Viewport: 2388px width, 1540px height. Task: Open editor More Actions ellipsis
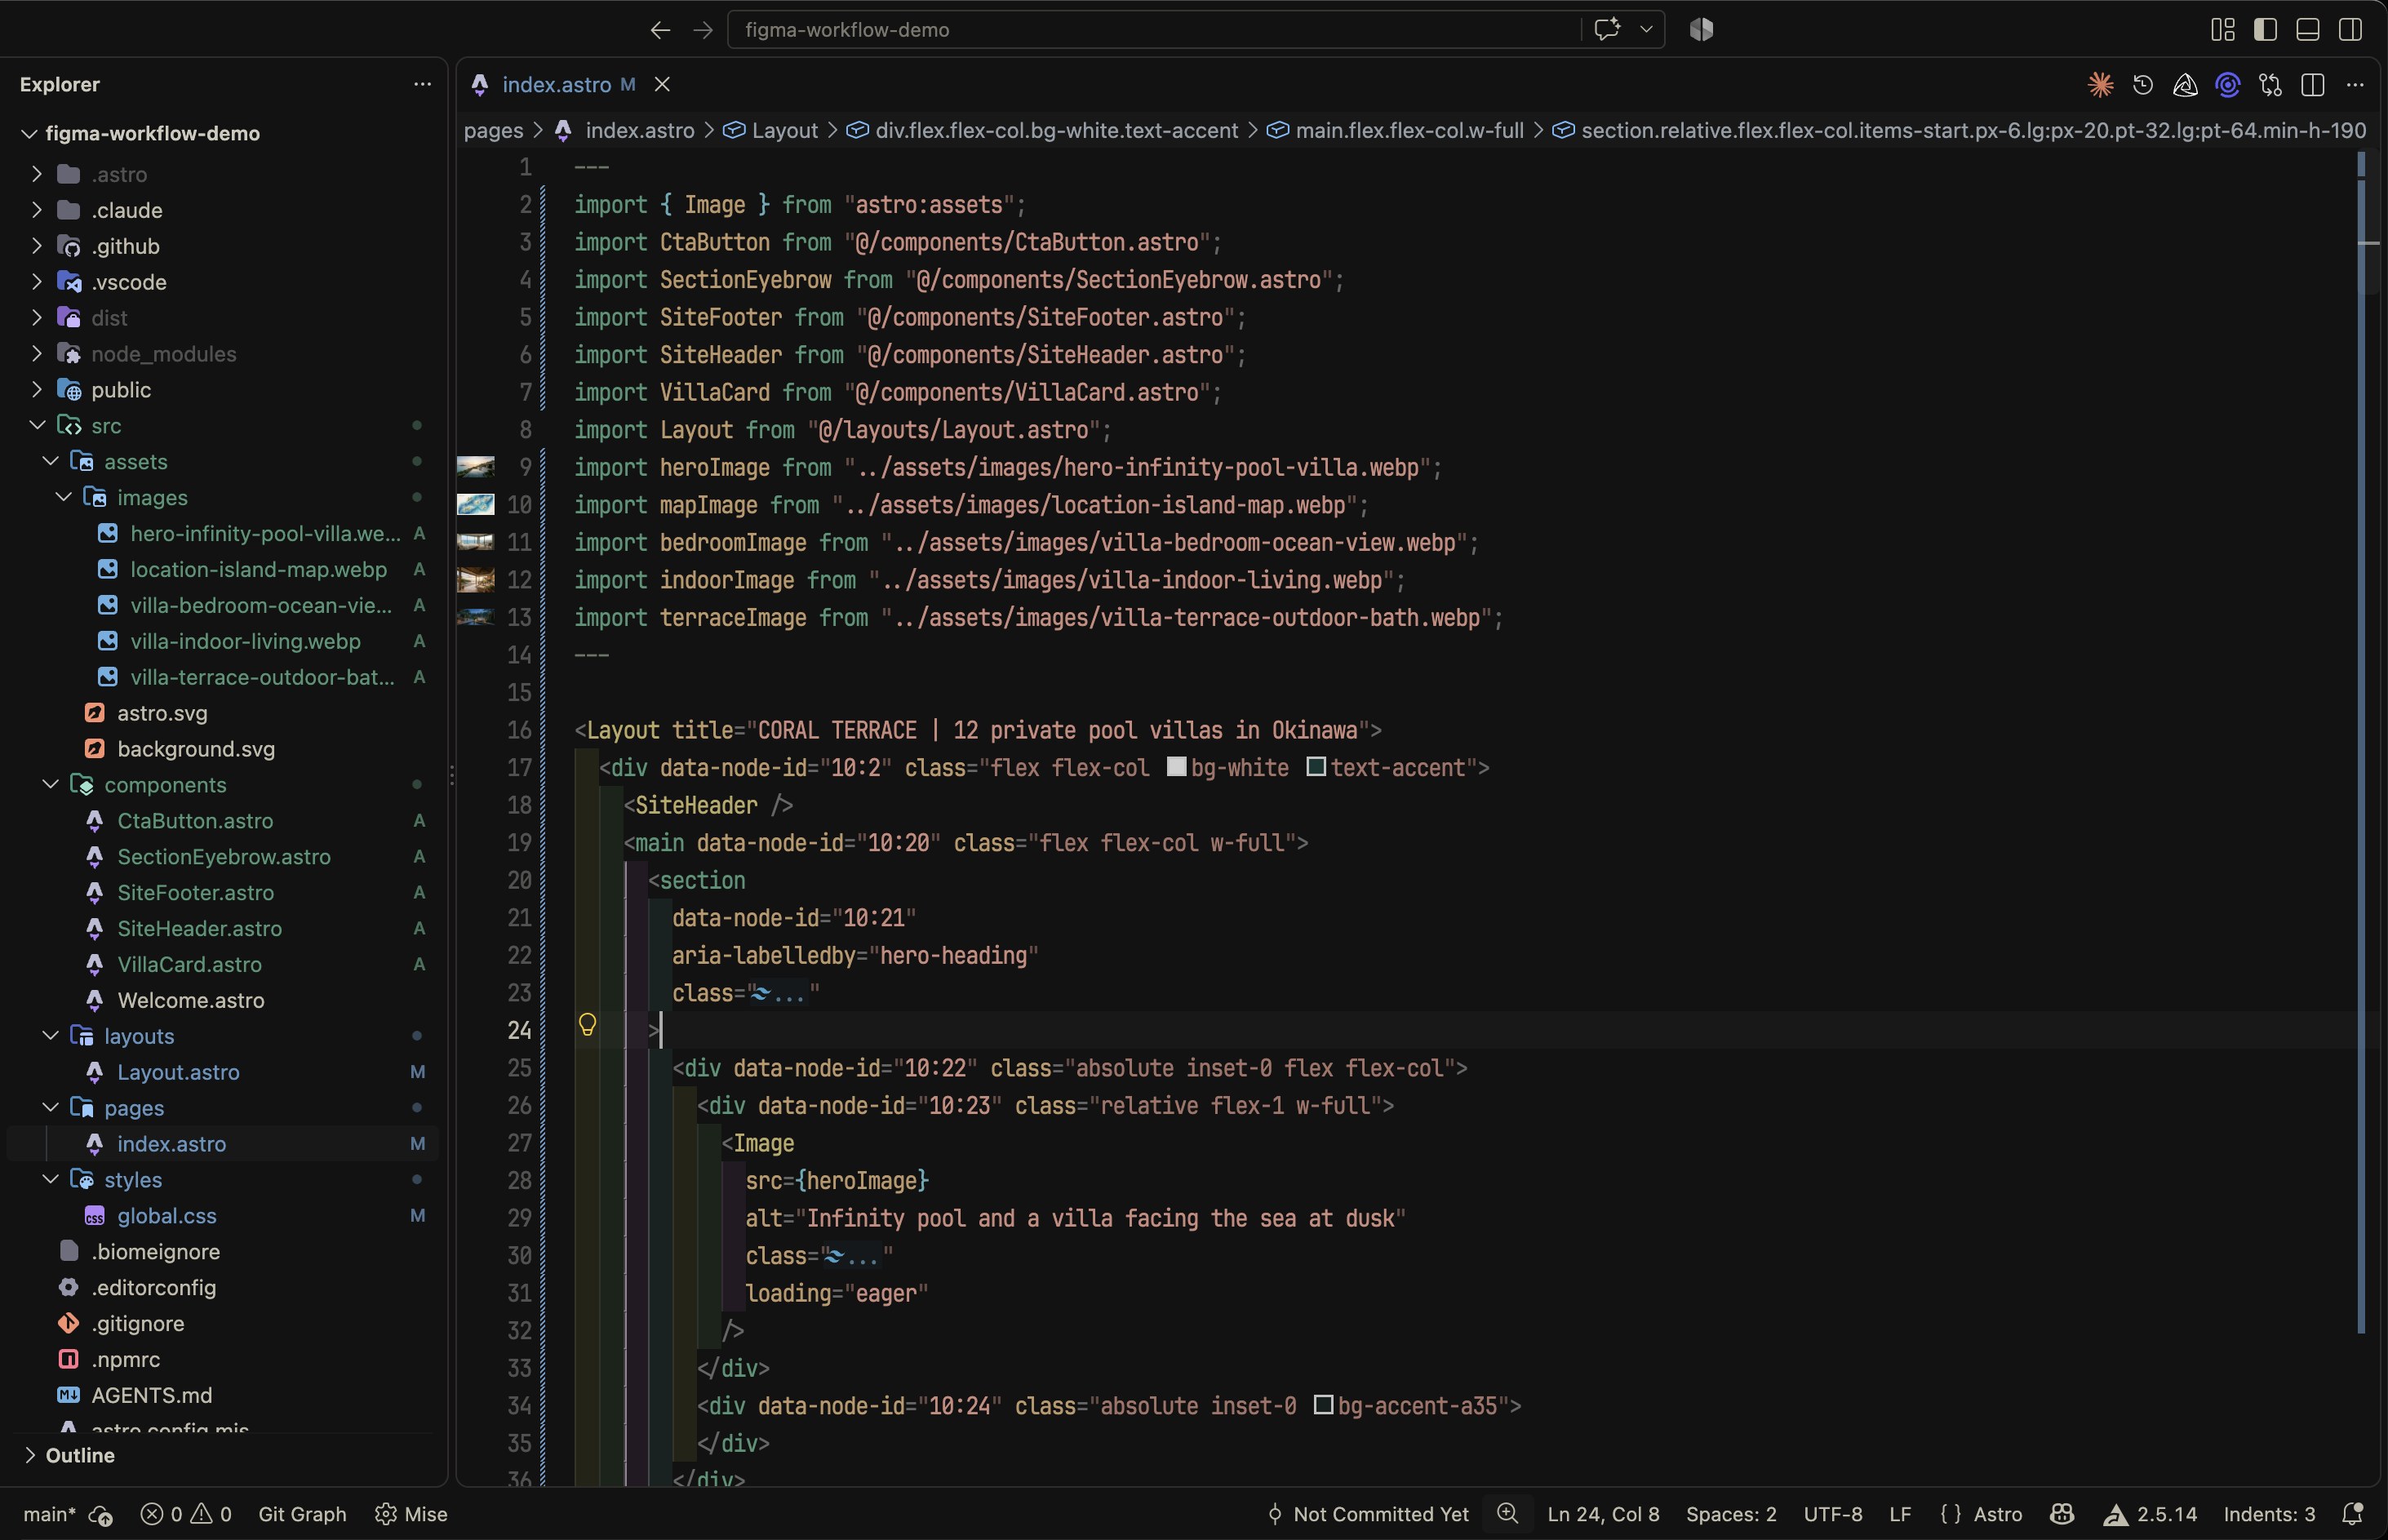coord(2355,85)
